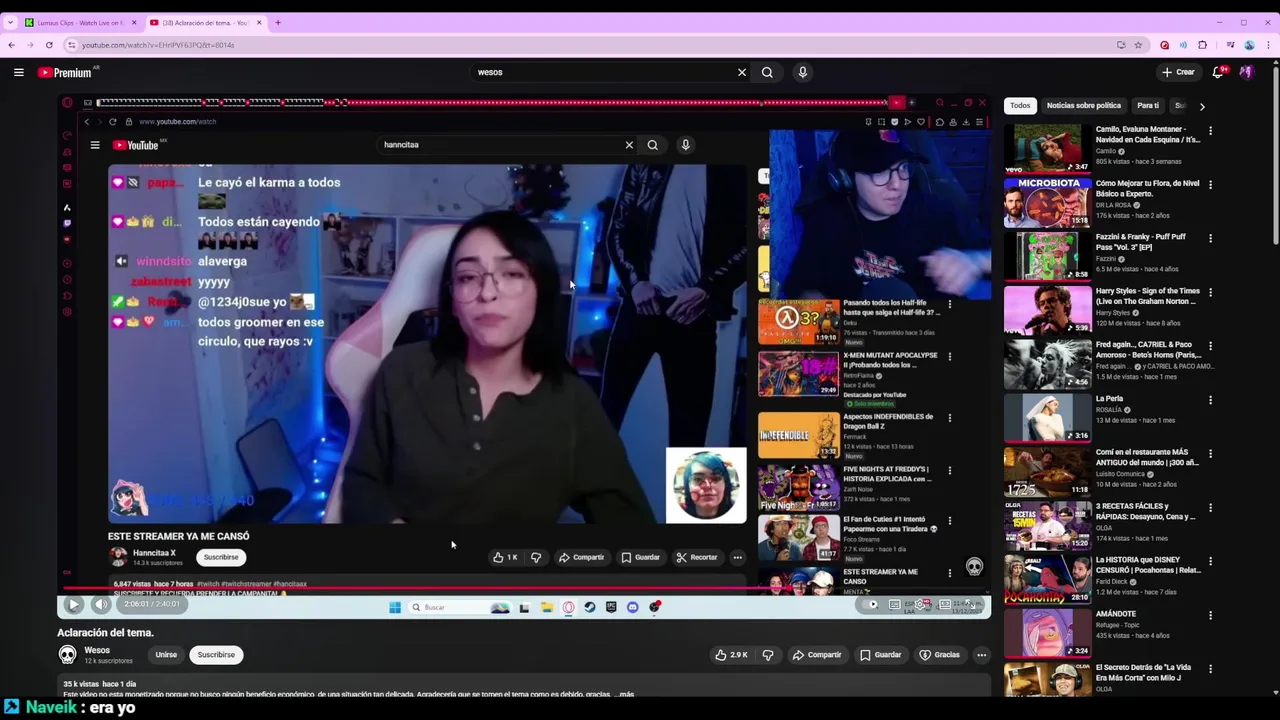This screenshot has width=1280, height=720.
Task: Switch the video to miniplayer
Action: [x=945, y=605]
